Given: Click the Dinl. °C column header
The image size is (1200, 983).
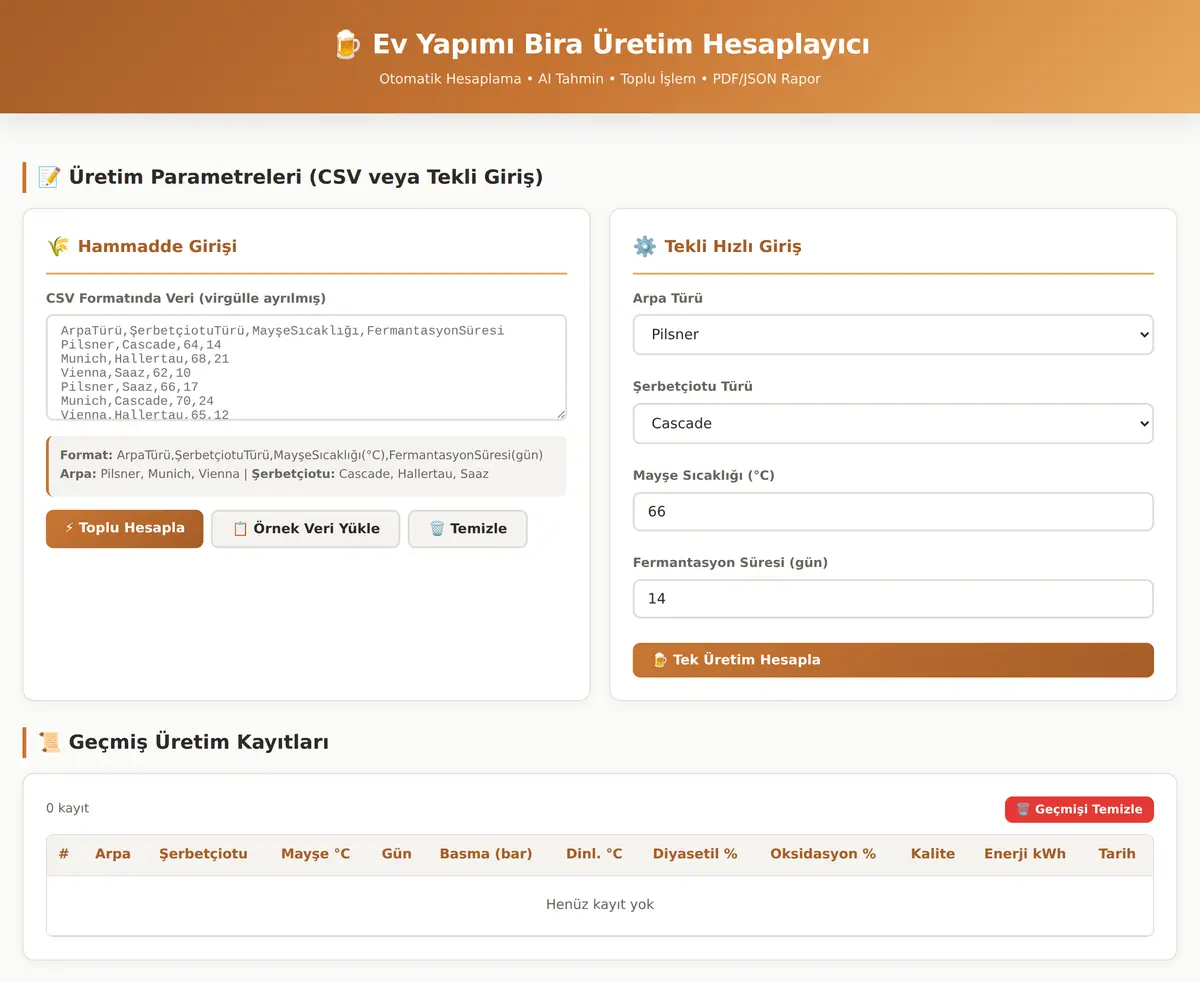Looking at the screenshot, I should coord(594,854).
